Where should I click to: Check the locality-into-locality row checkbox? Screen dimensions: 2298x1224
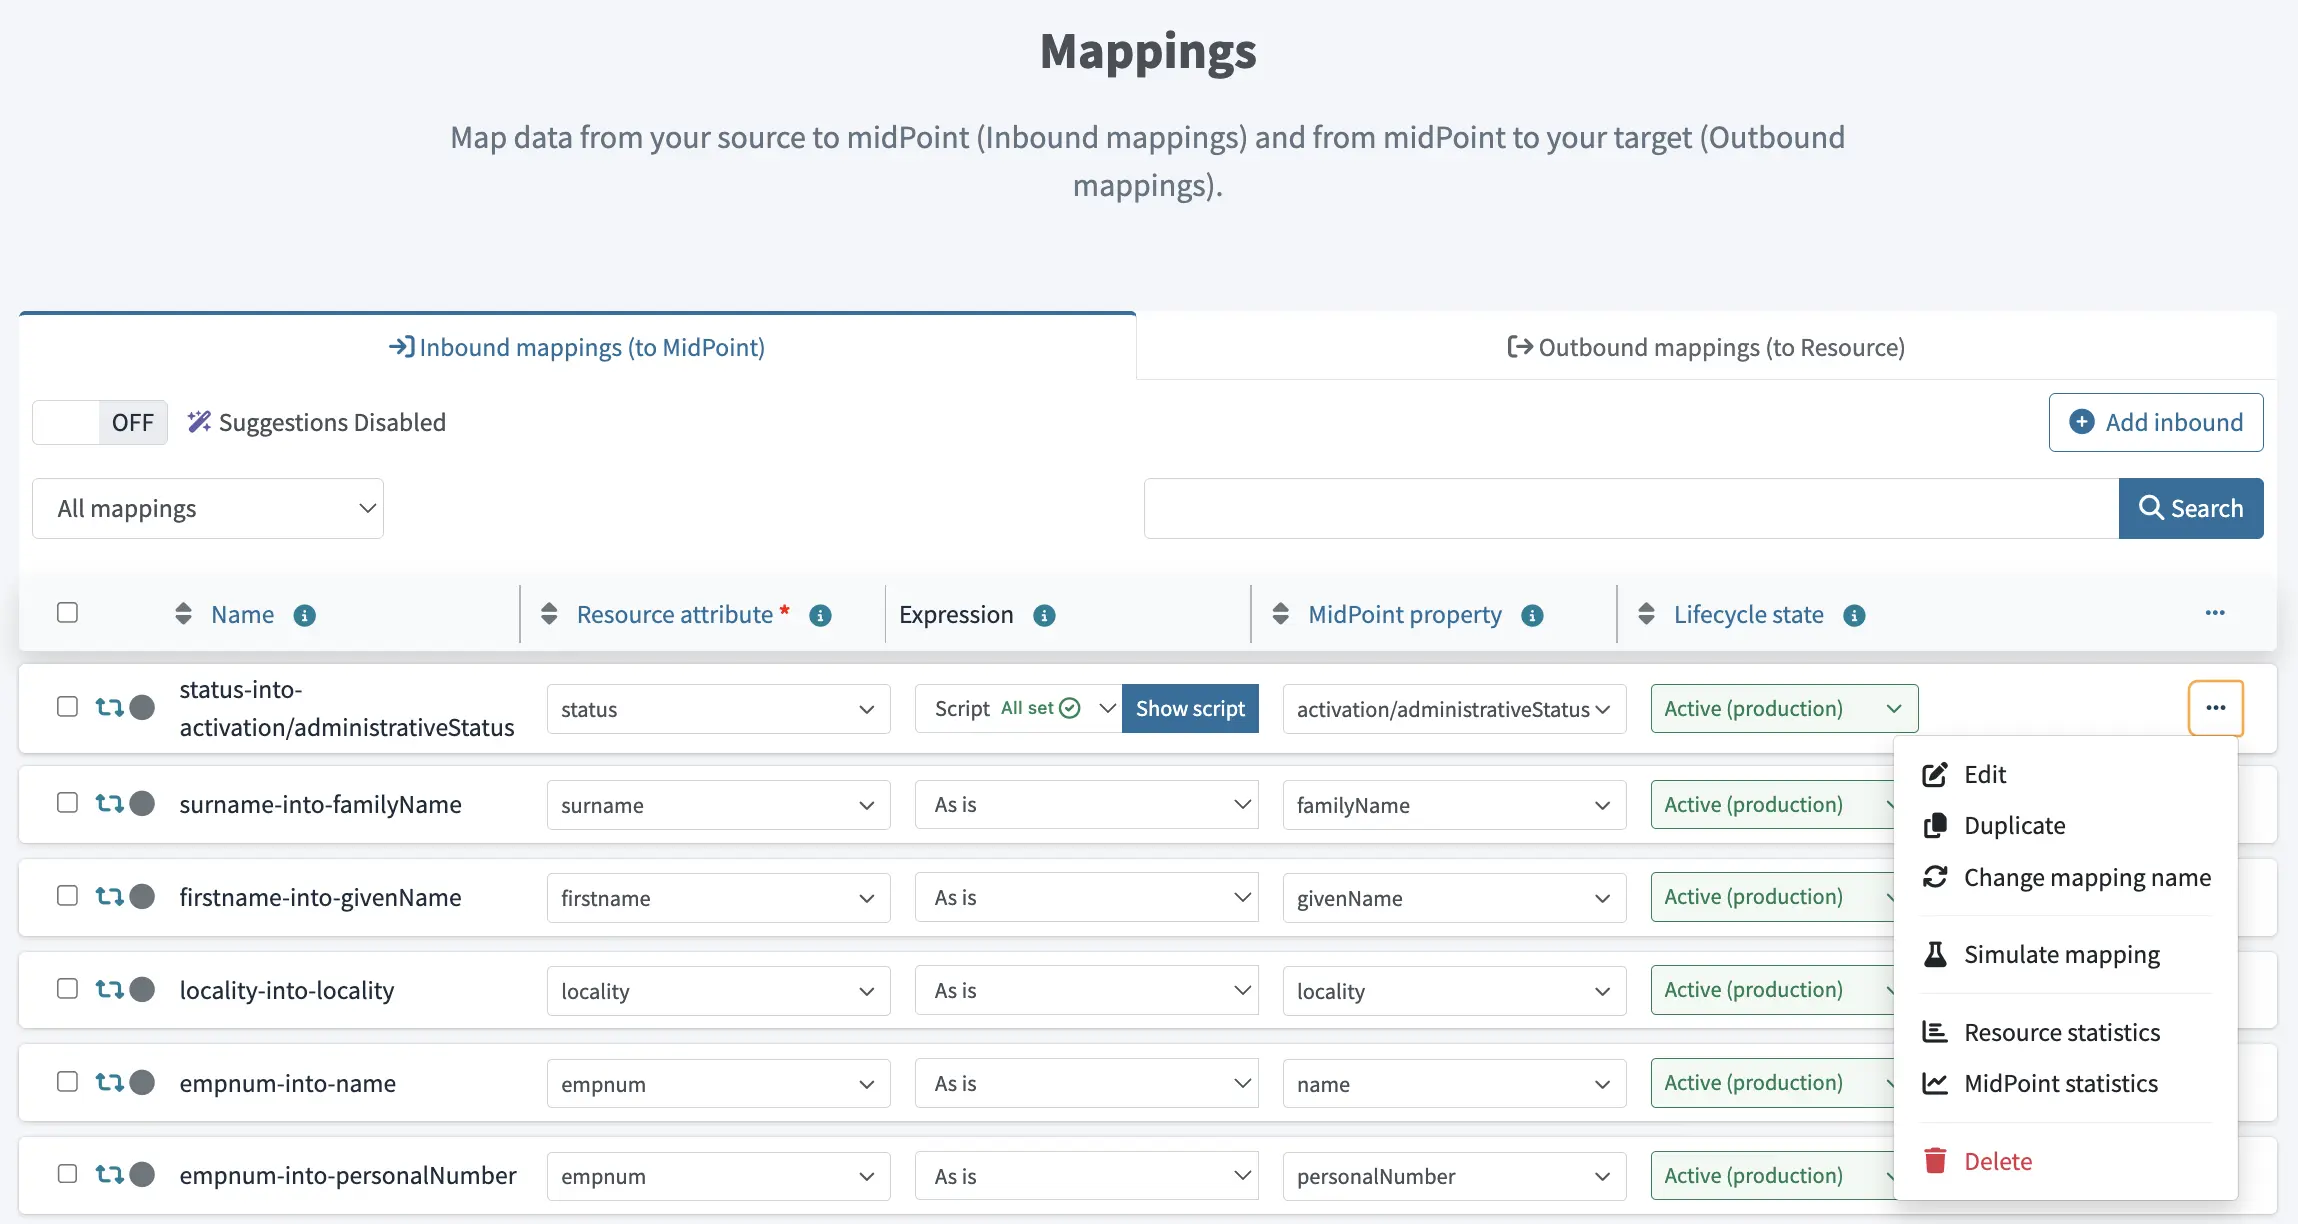[67, 989]
